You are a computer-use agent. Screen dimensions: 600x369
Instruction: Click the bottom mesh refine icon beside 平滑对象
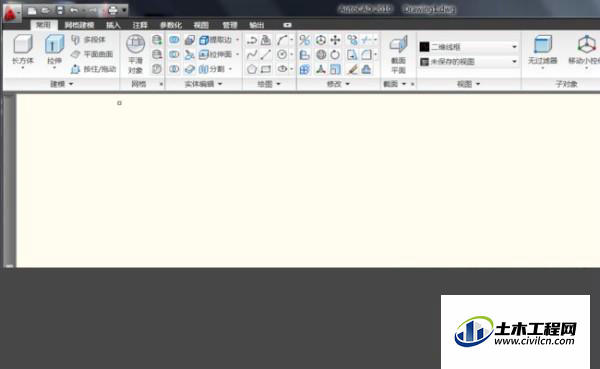(x=157, y=69)
